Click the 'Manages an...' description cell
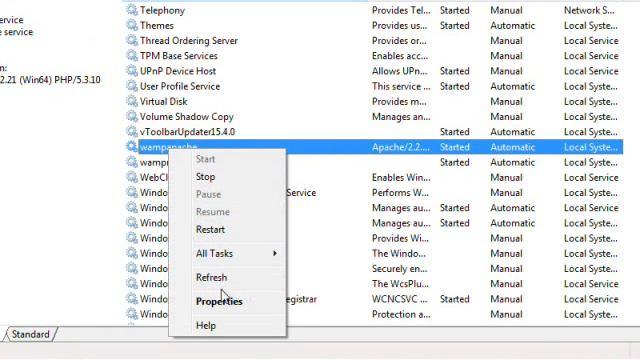This screenshot has height=360, width=640. (401, 117)
